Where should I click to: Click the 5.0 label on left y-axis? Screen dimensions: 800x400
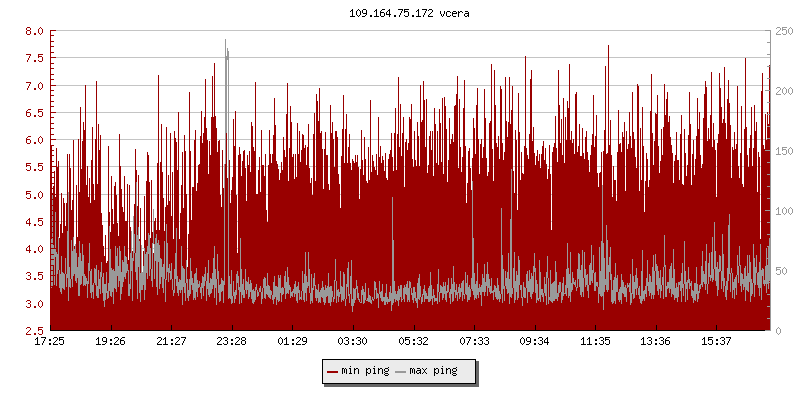click(33, 195)
